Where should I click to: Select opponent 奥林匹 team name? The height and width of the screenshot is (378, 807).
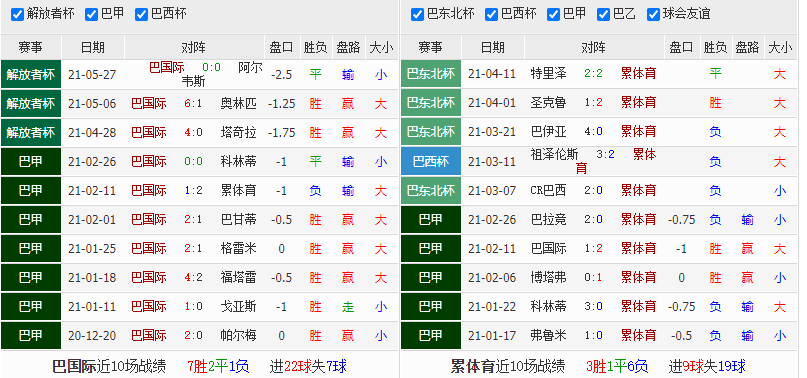(238, 104)
